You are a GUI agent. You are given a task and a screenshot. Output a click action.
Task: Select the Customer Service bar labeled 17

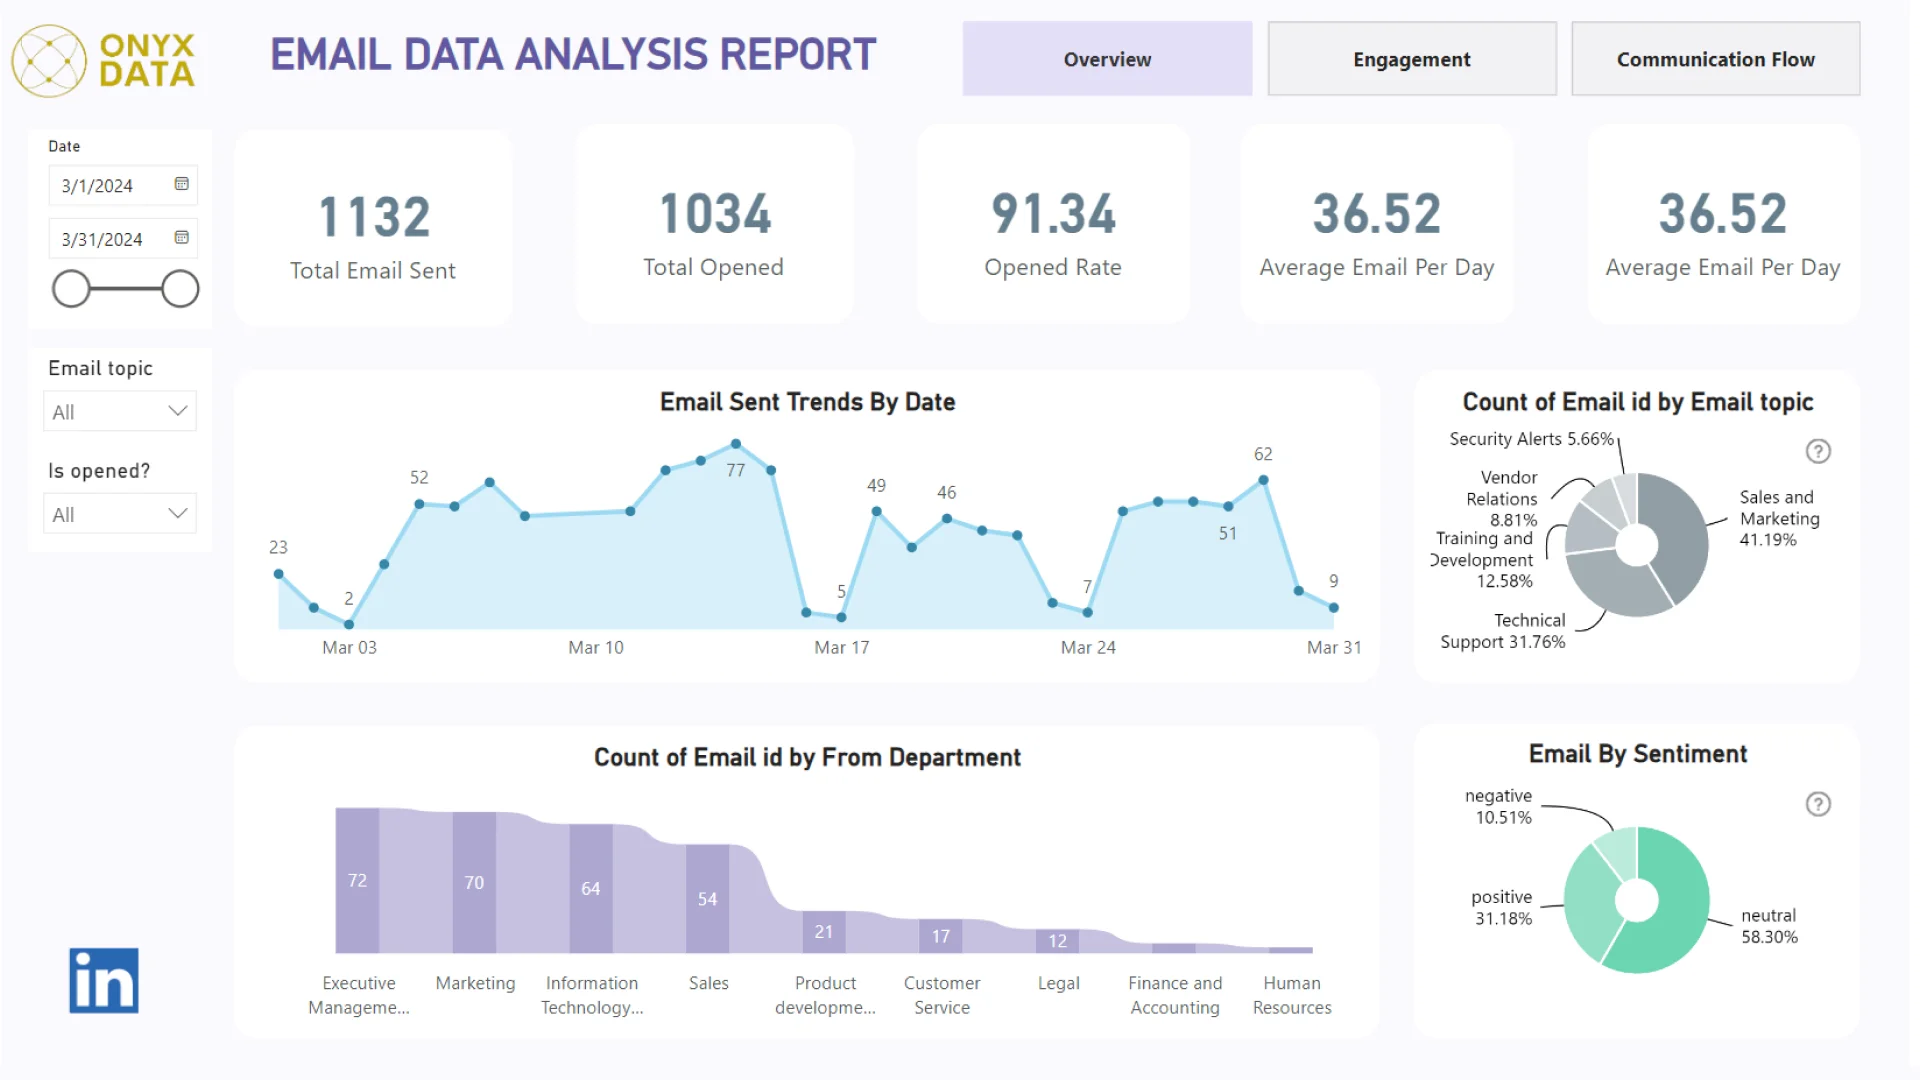click(x=941, y=936)
